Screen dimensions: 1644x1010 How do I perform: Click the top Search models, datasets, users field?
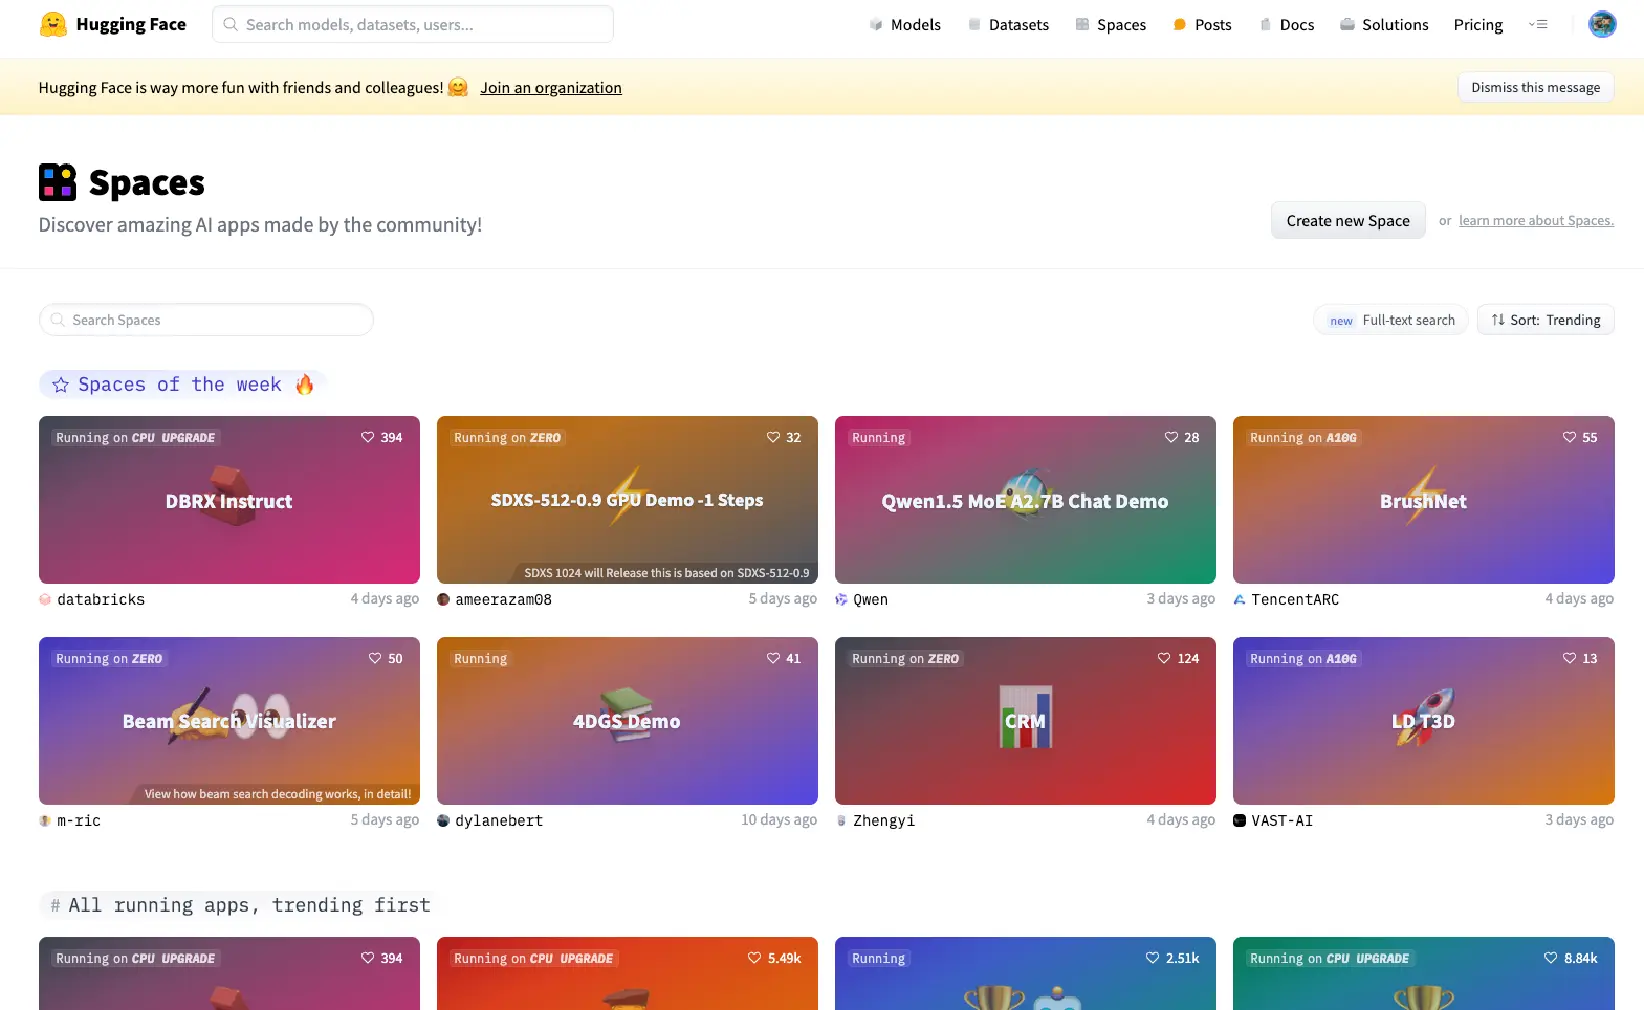pos(412,24)
